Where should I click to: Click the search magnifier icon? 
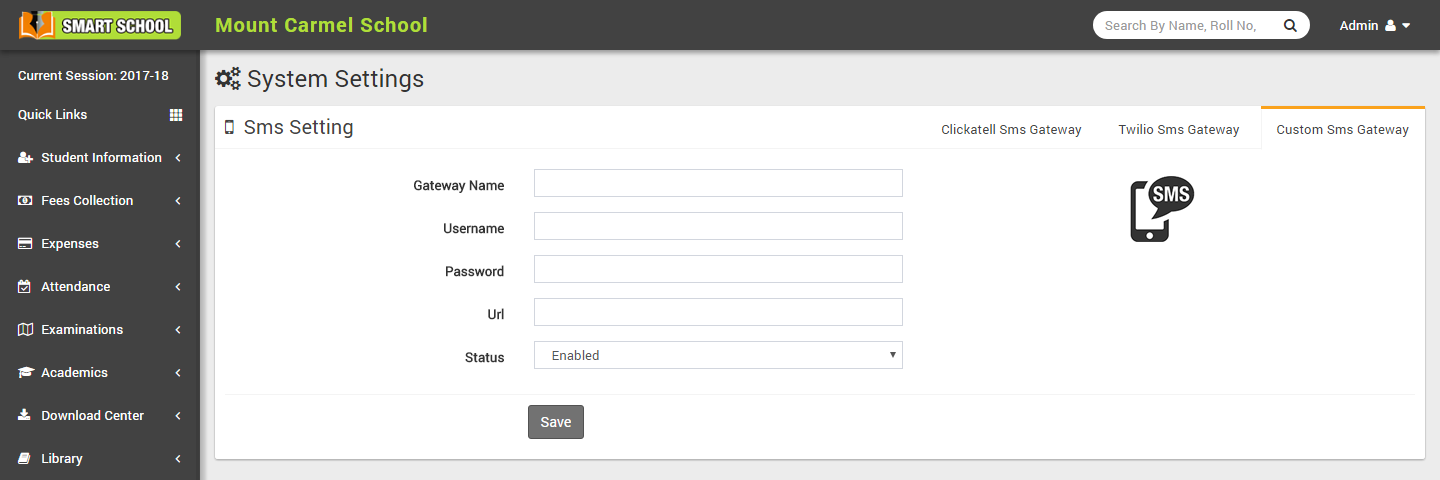1290,26
